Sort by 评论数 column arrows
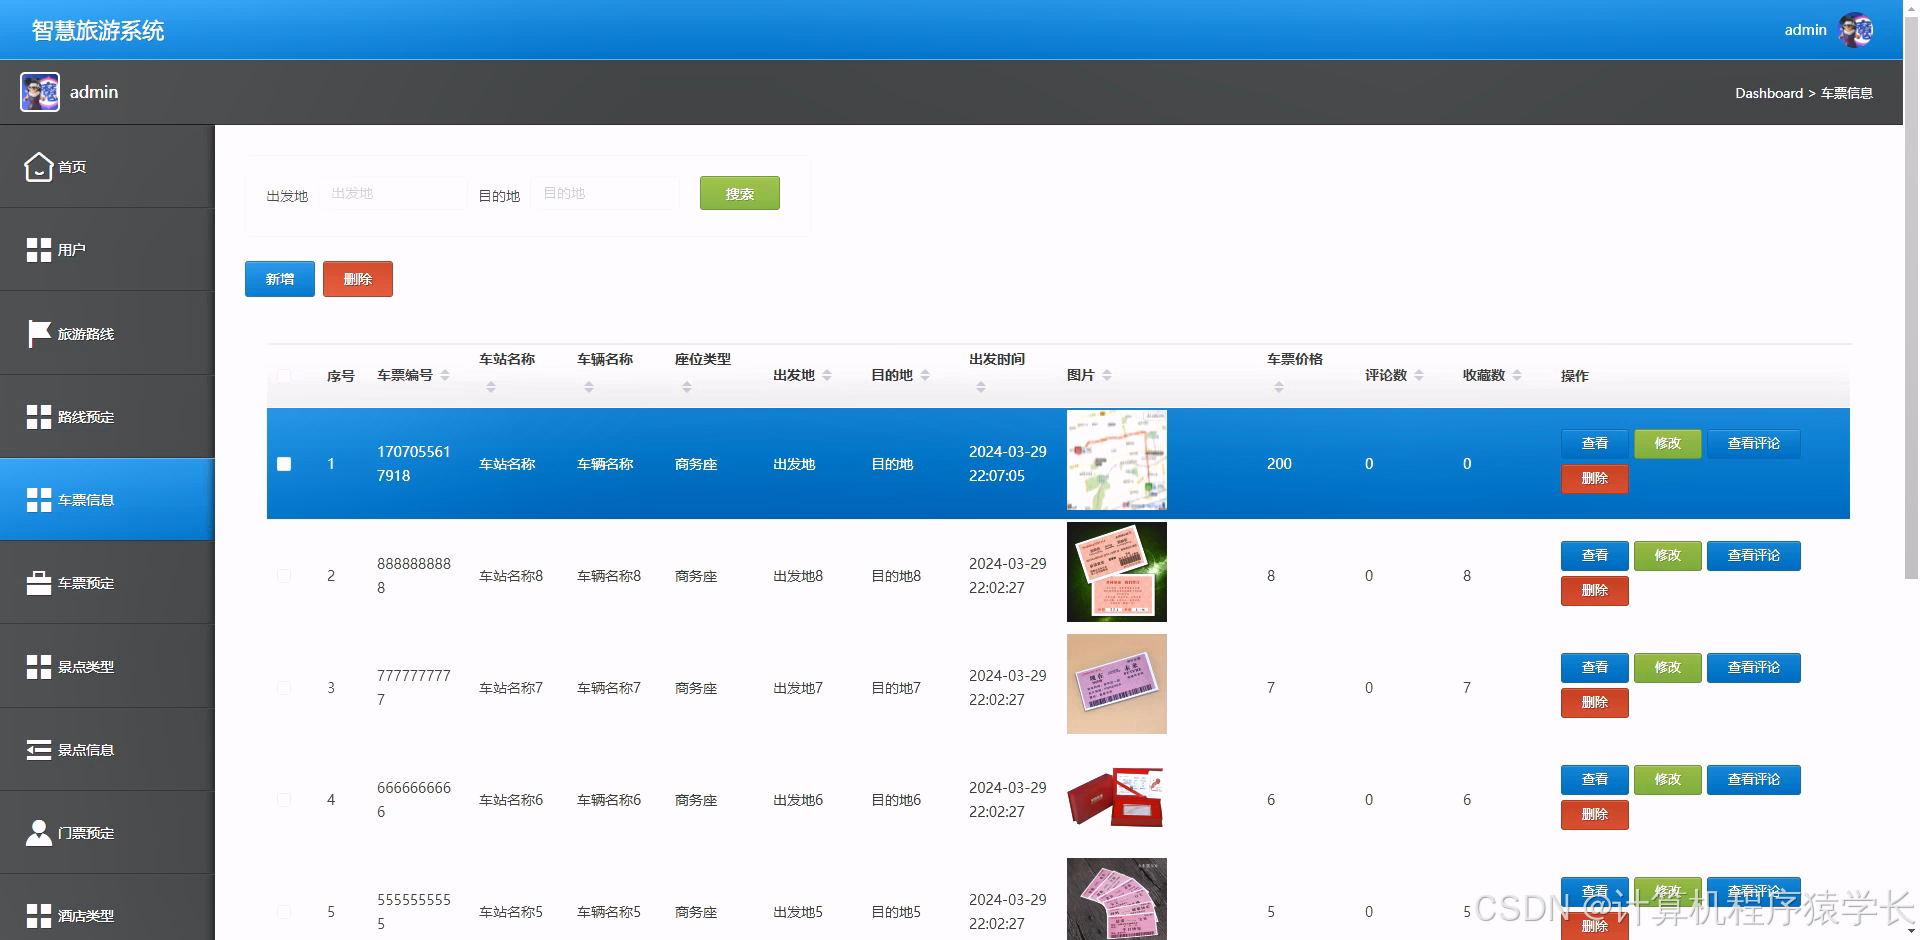 1419,375
